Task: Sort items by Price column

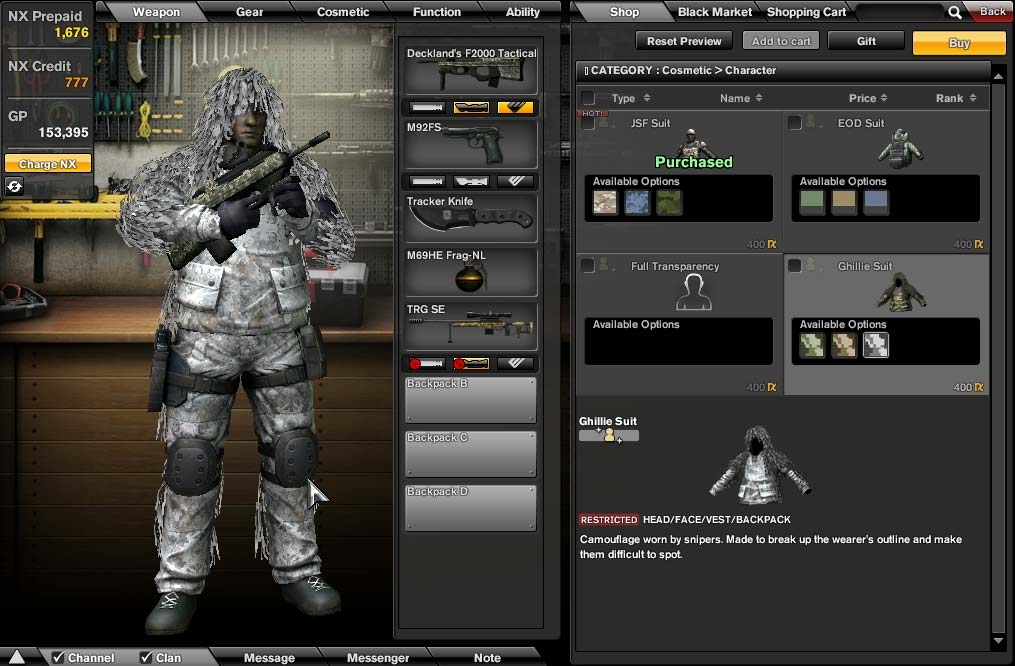Action: tap(868, 98)
